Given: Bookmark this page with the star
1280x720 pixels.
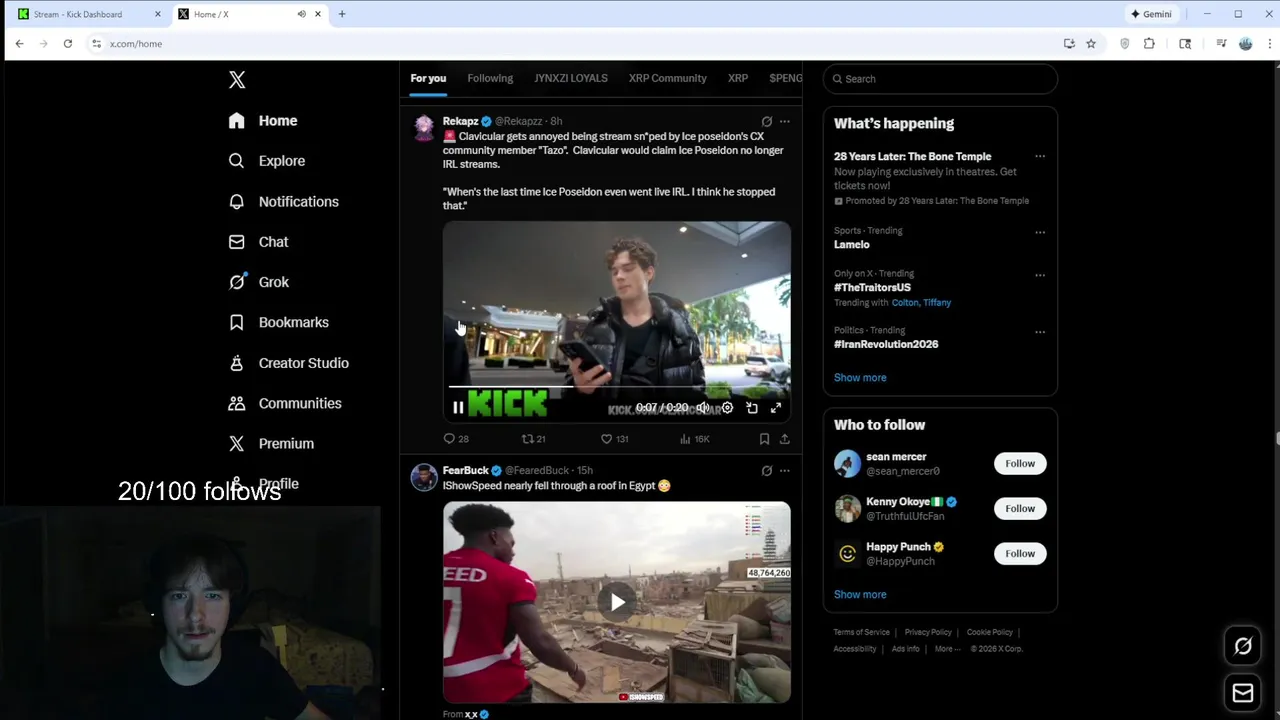Looking at the screenshot, I should point(1091,44).
